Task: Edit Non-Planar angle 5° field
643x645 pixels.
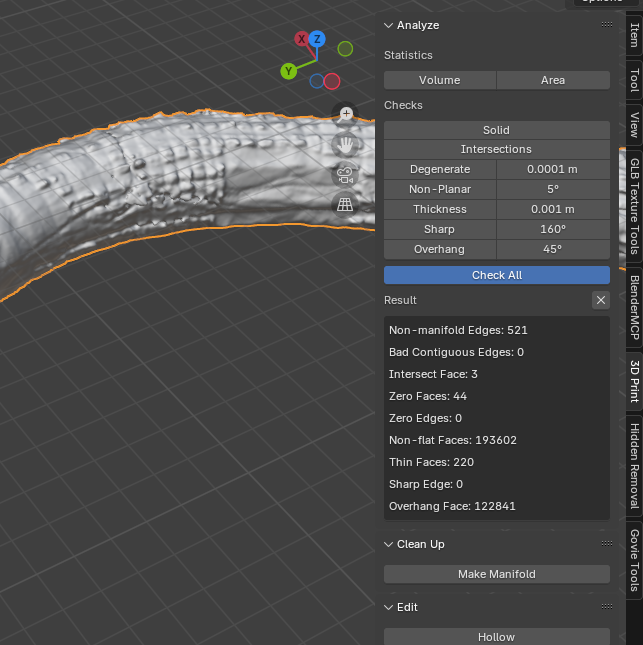Action: point(553,189)
